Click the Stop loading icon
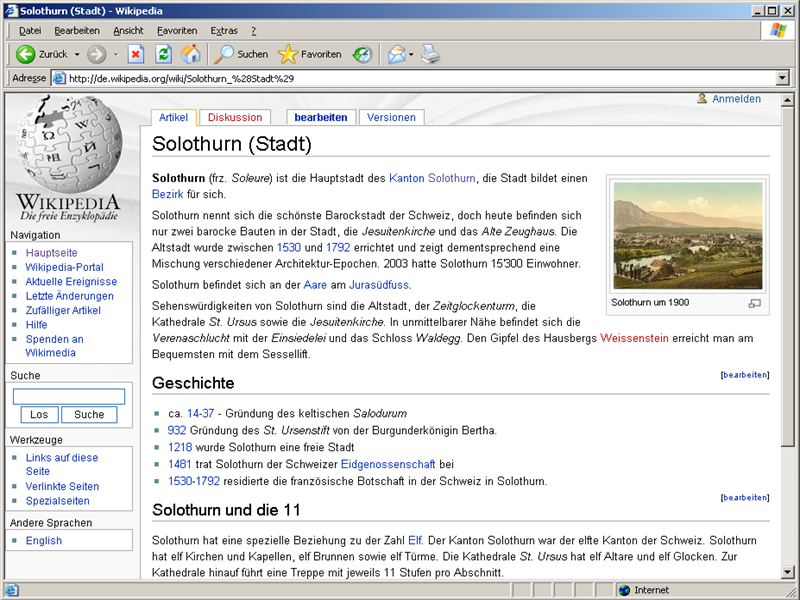800x600 pixels. [136, 54]
